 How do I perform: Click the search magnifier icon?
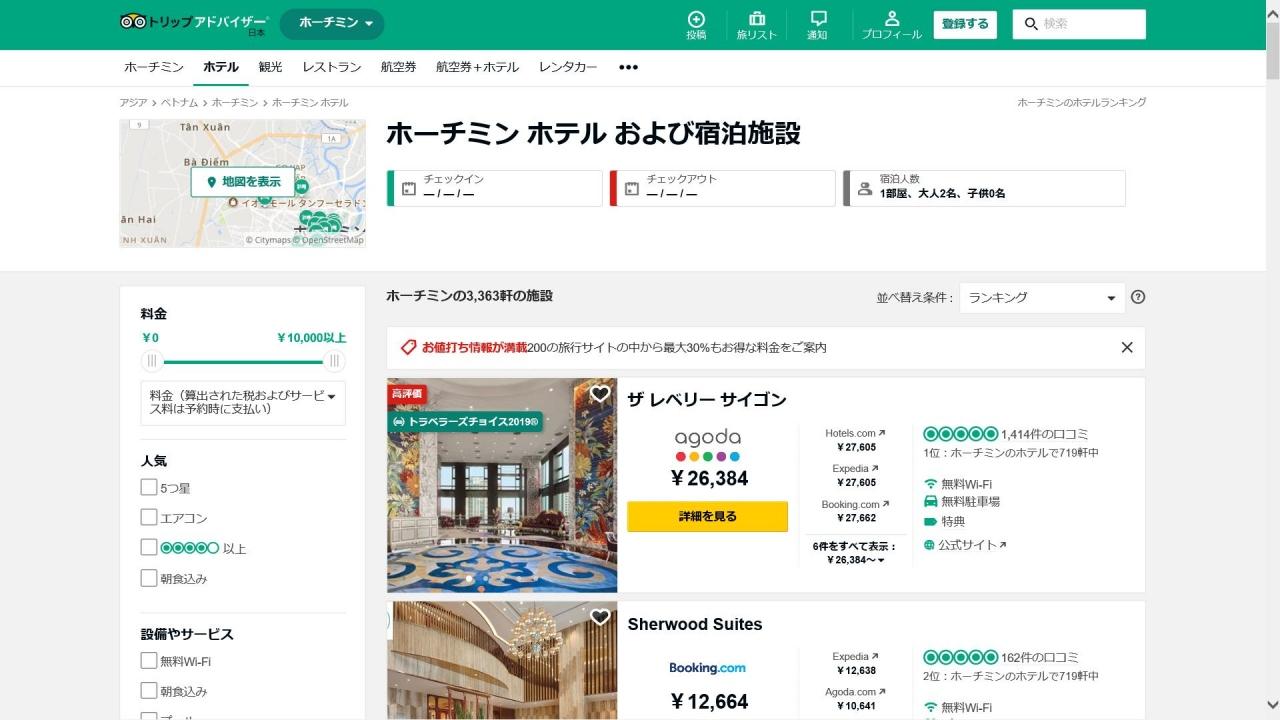1031,24
